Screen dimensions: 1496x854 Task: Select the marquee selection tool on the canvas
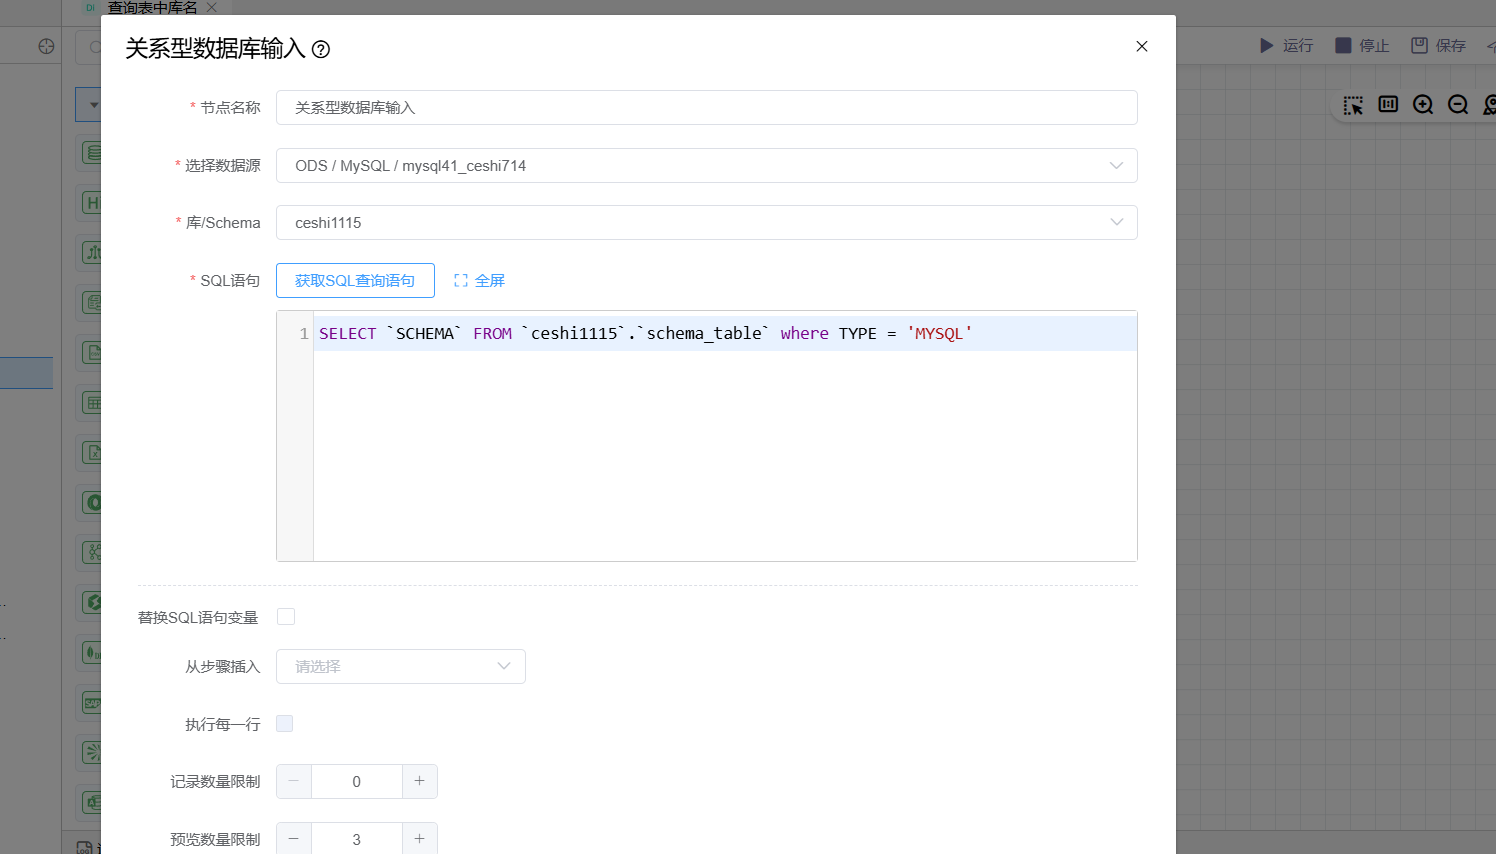[x=1353, y=105]
